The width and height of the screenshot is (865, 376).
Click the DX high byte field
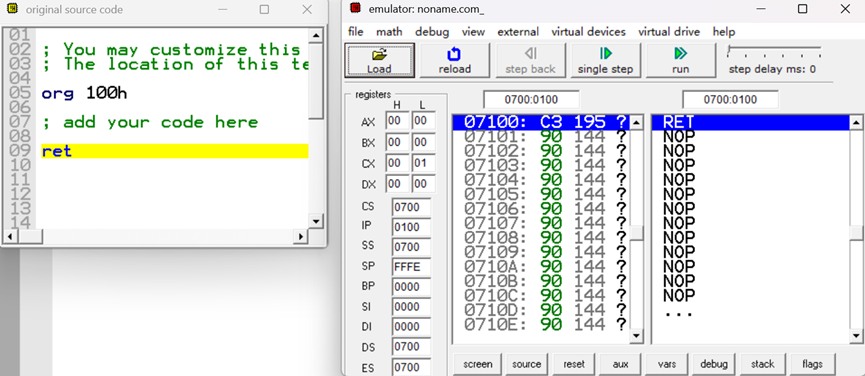[397, 184]
